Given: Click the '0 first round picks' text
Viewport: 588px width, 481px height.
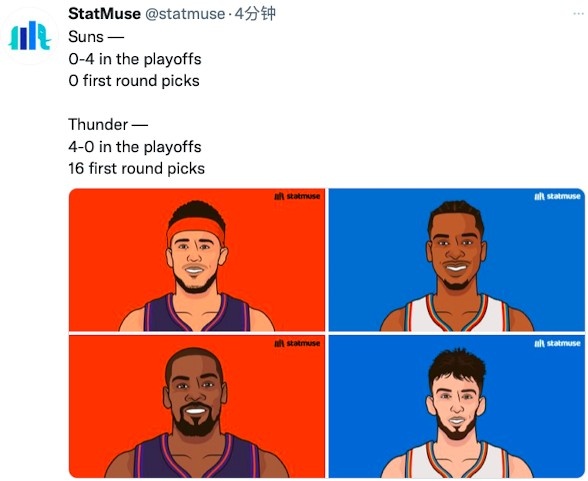Looking at the screenshot, I should pos(134,81).
